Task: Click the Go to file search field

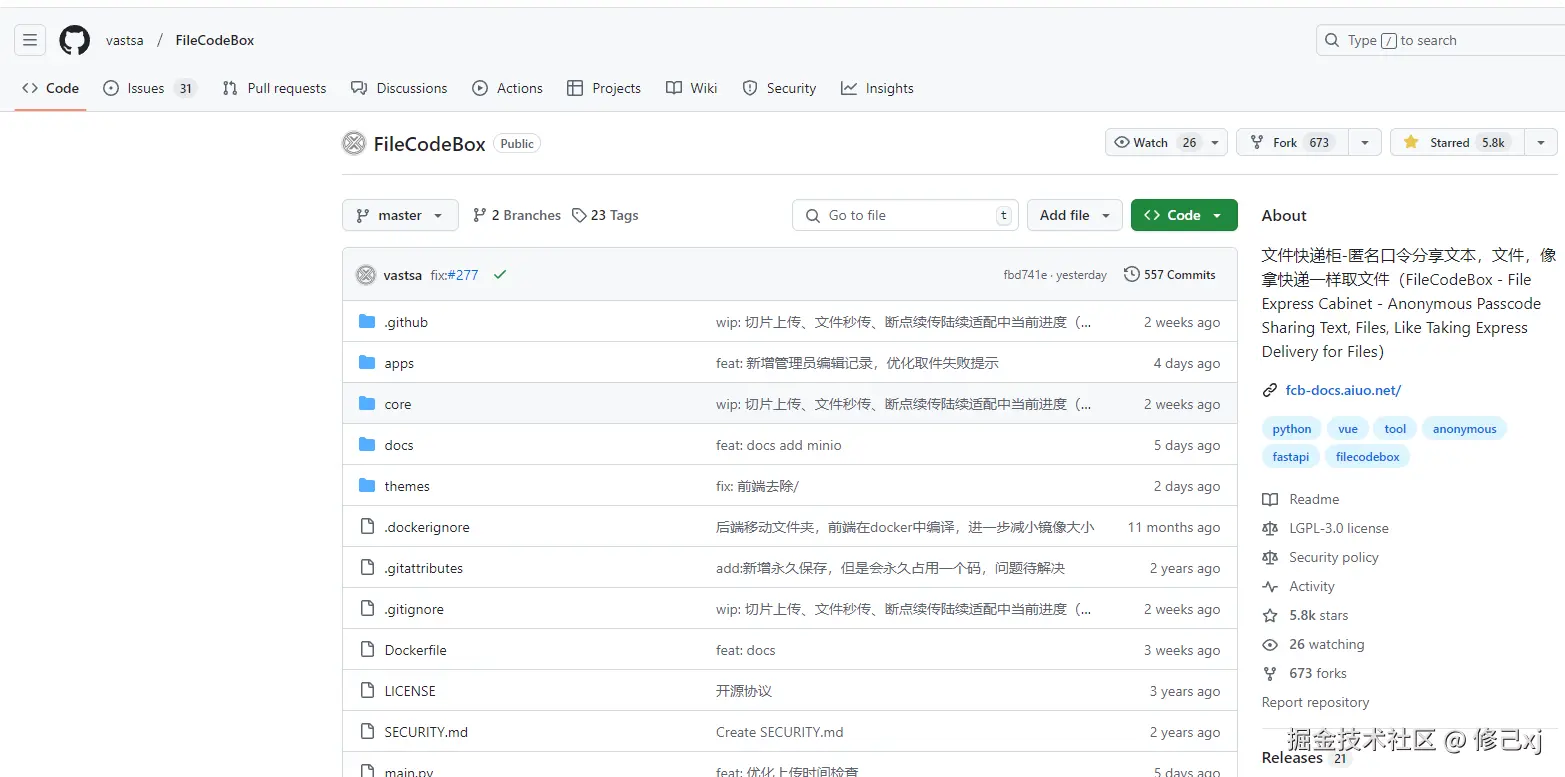Action: (x=905, y=215)
